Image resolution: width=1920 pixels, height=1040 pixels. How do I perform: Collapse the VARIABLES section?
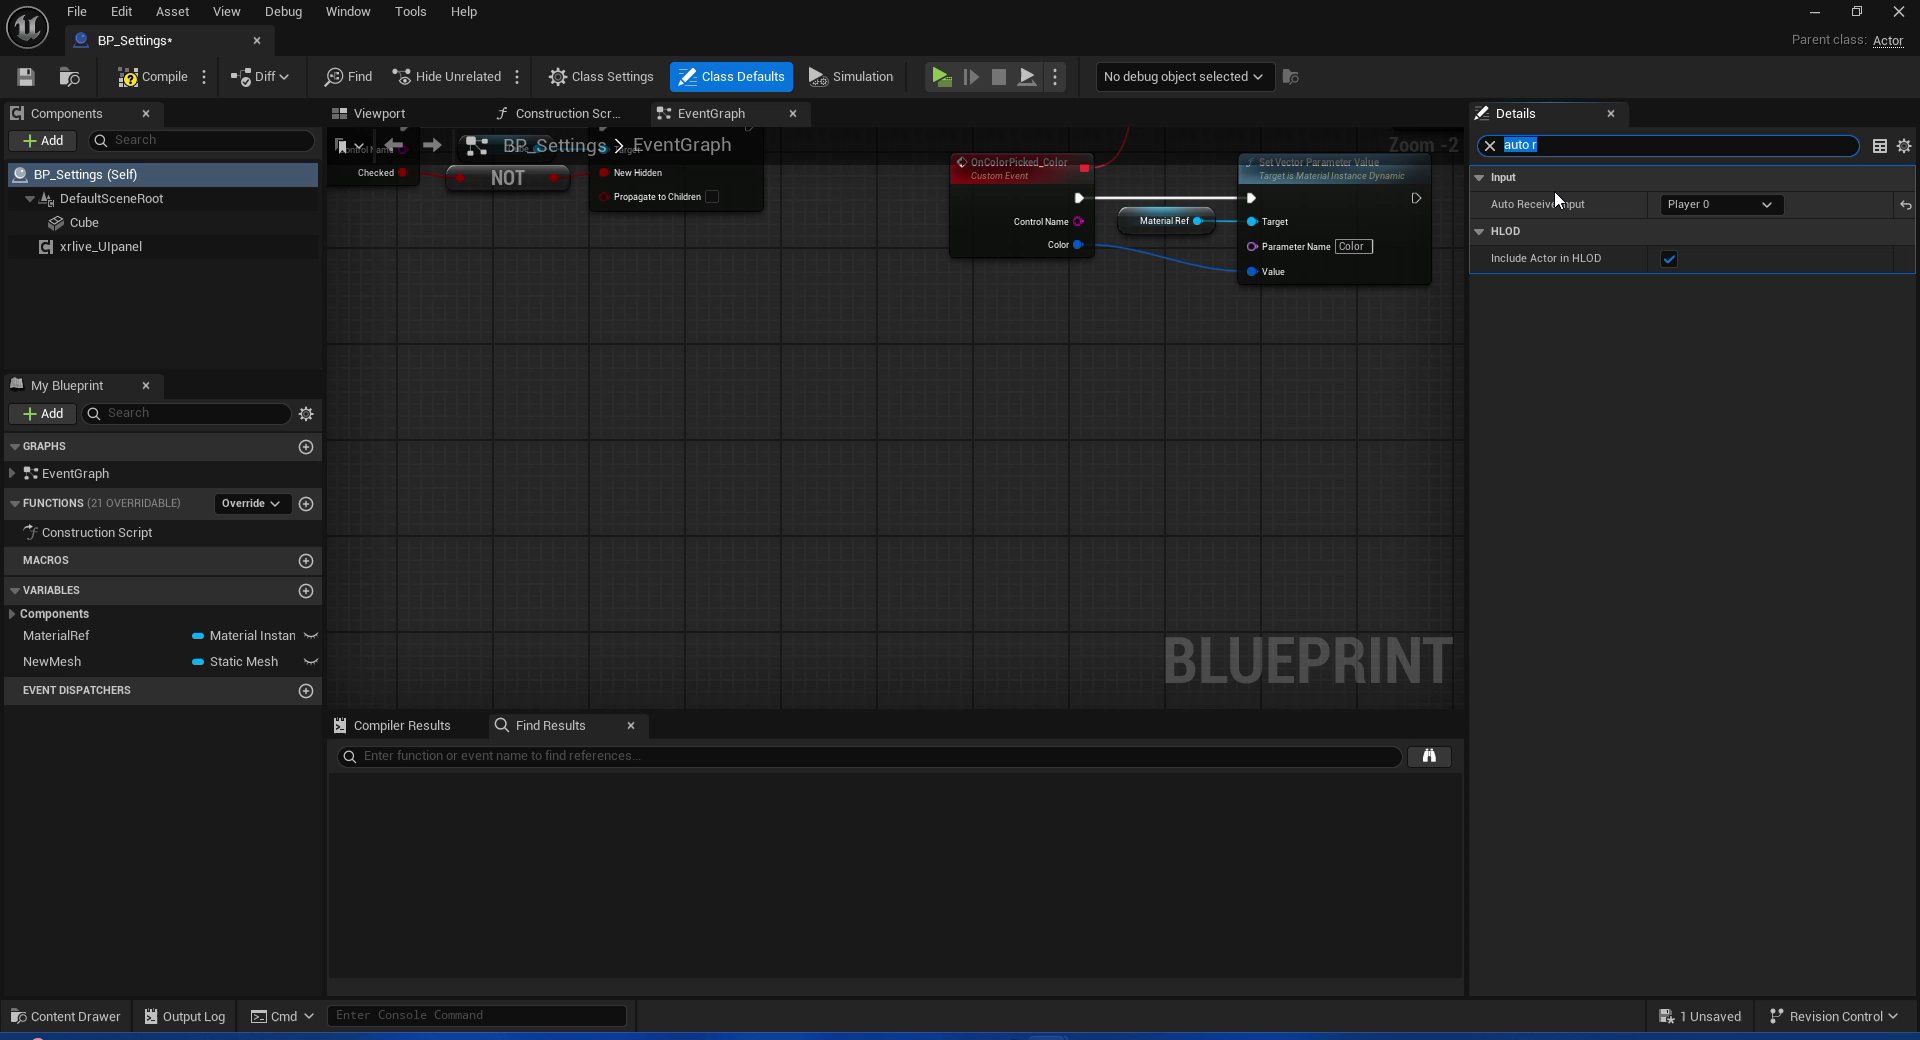click(15, 591)
